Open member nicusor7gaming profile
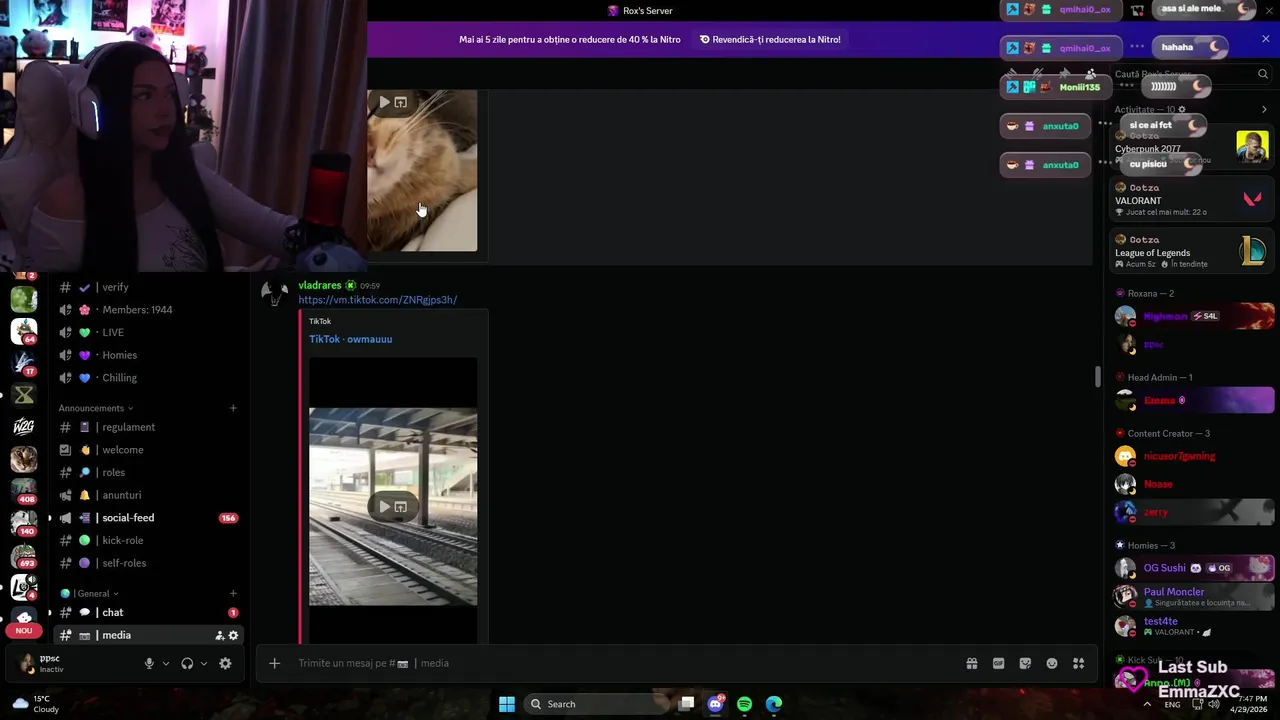The image size is (1280, 720). pos(1192,456)
